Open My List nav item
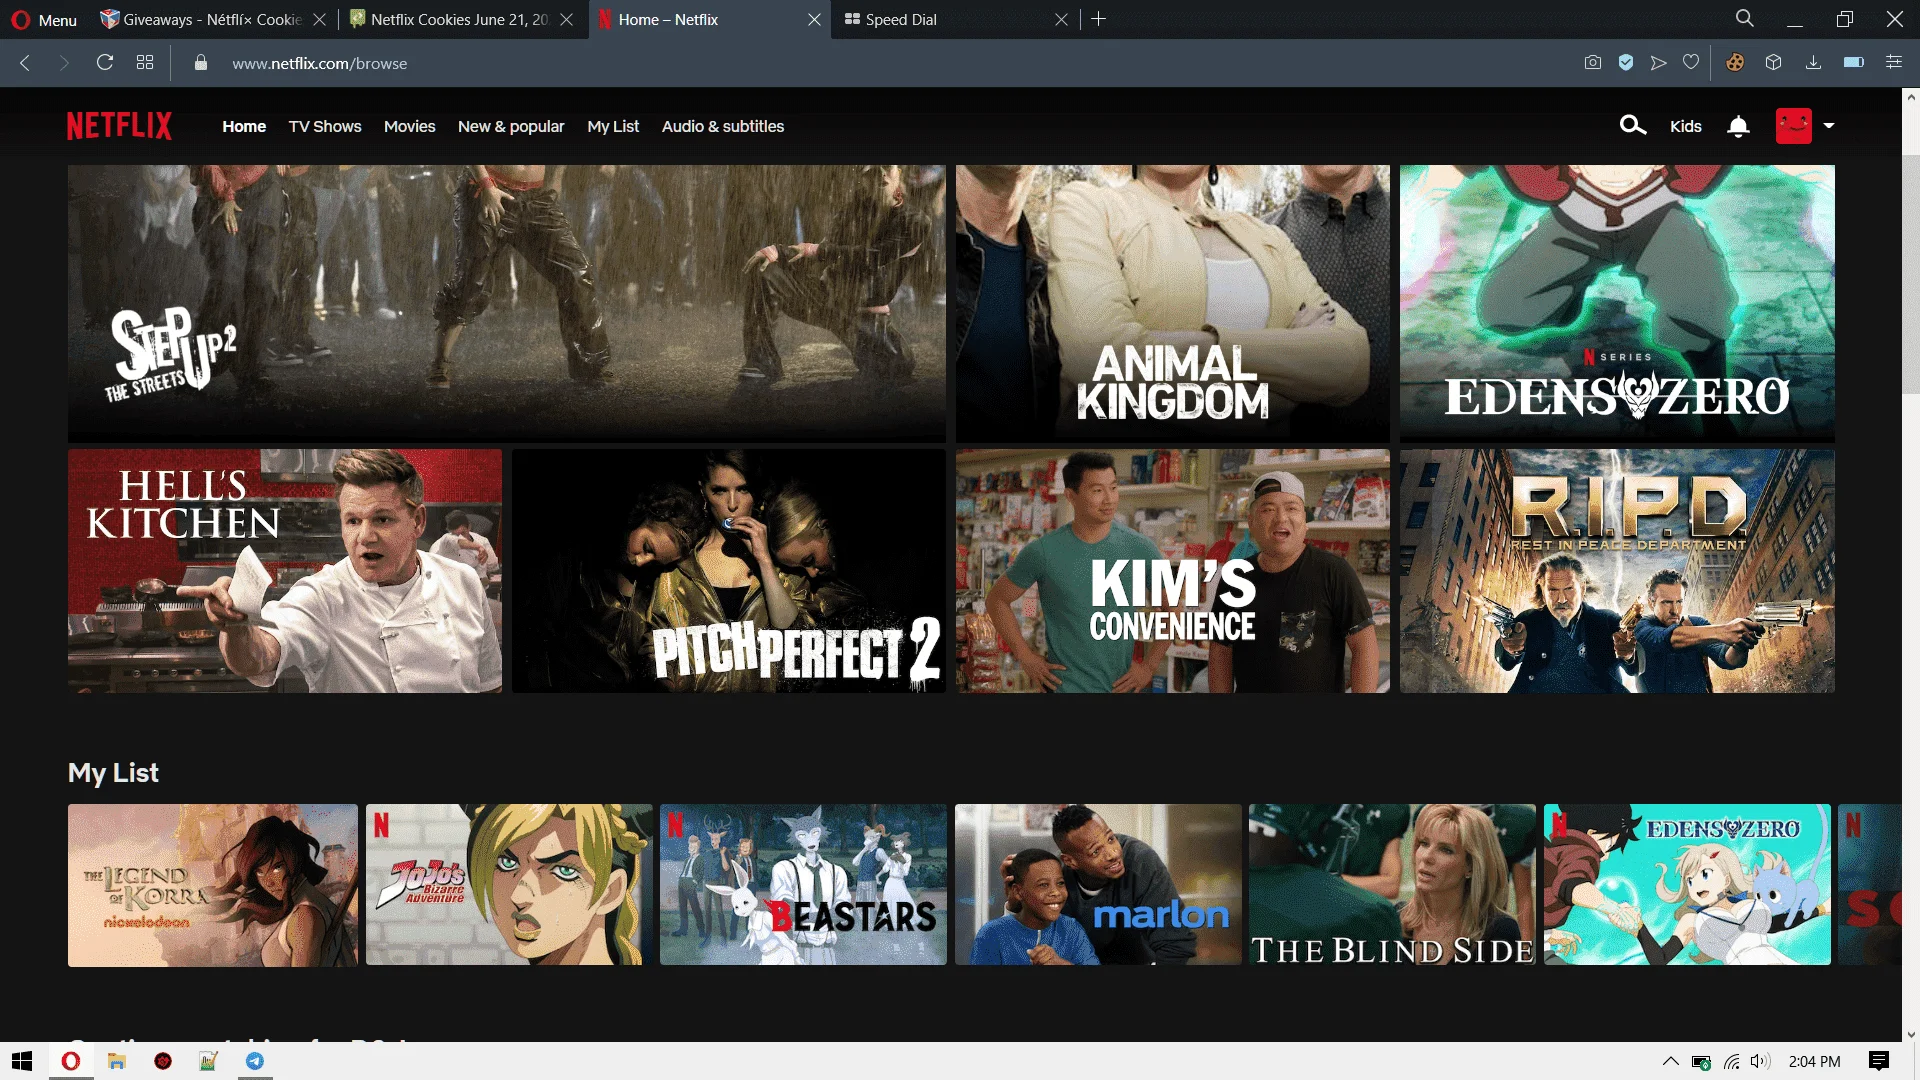 (613, 126)
